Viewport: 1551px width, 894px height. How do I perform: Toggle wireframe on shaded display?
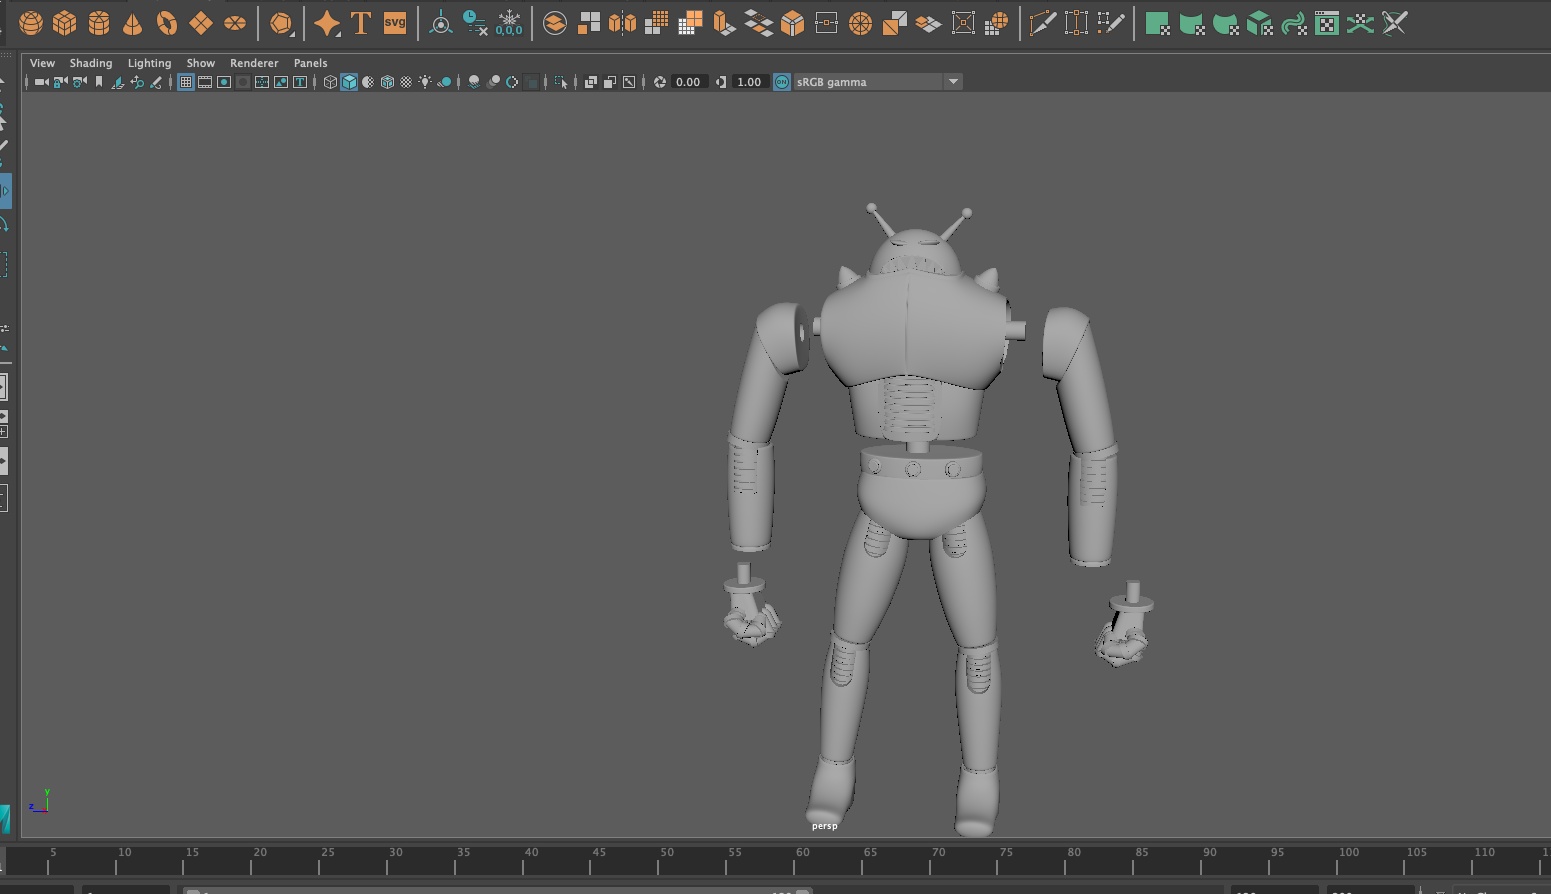pyautogui.click(x=387, y=82)
